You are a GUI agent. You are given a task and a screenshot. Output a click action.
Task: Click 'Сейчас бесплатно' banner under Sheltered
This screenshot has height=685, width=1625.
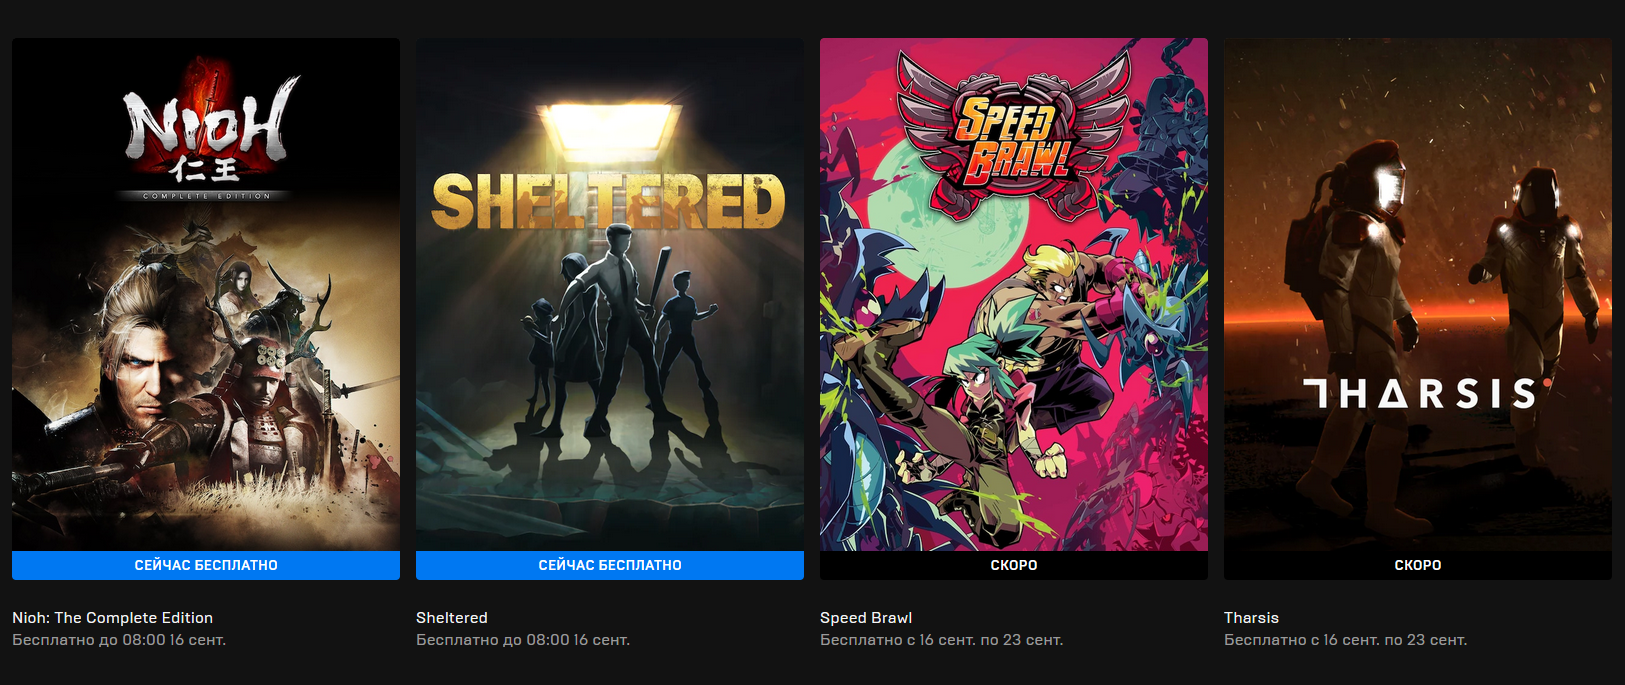click(x=610, y=565)
